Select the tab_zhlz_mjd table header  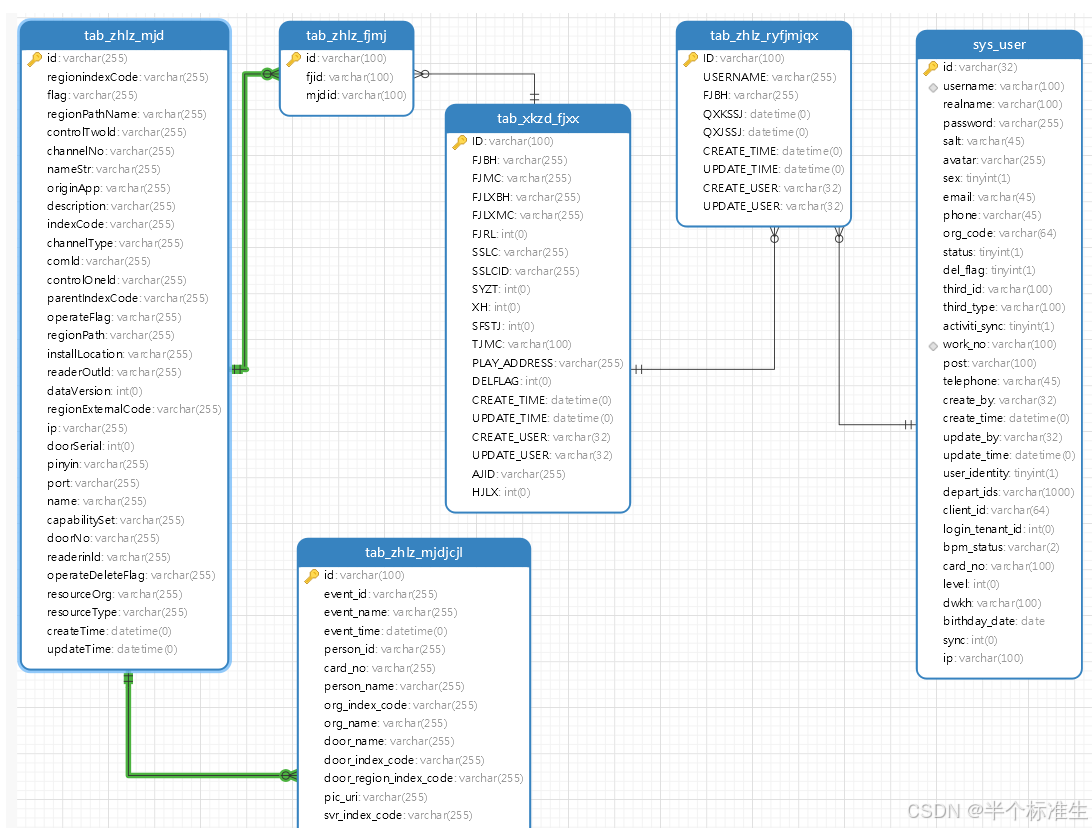(124, 36)
